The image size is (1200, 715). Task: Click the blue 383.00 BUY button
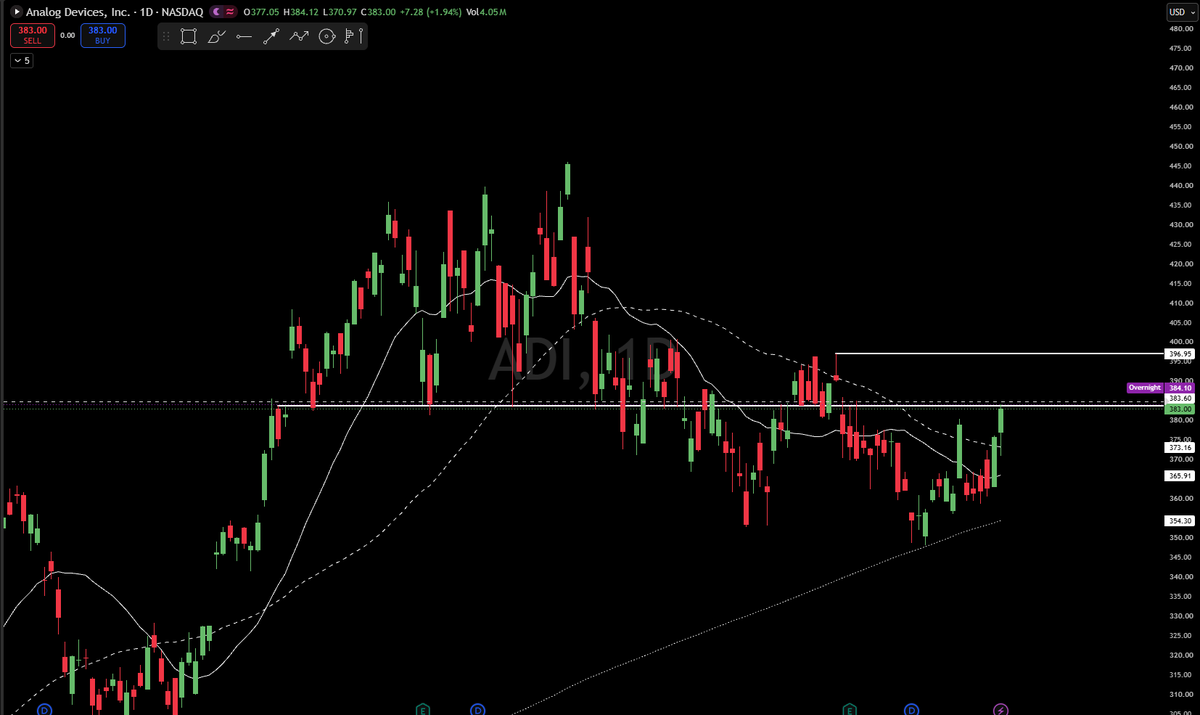pos(103,35)
